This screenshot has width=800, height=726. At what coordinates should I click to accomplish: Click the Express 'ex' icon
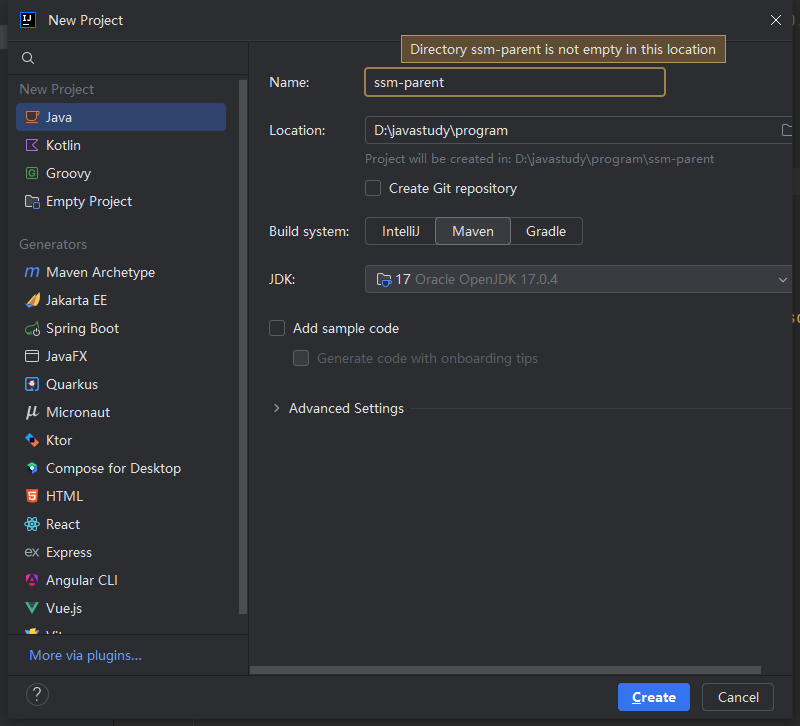click(x=32, y=552)
